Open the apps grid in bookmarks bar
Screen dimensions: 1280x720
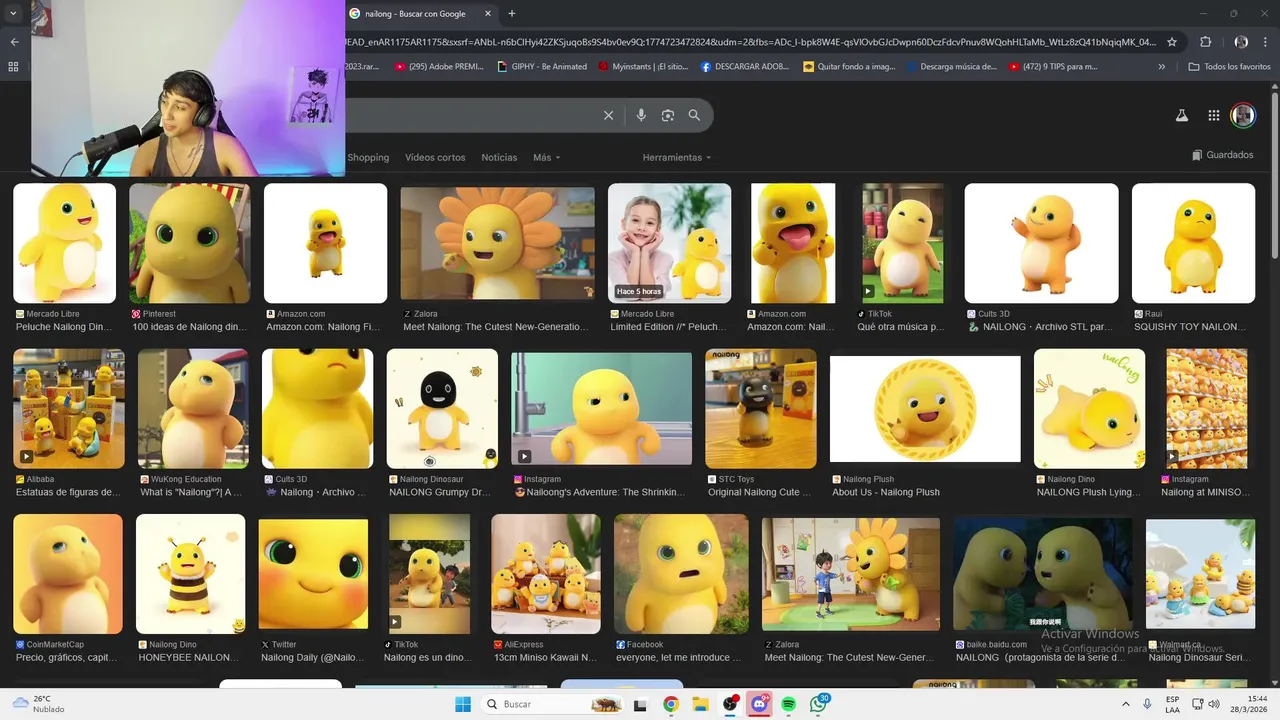(x=13, y=67)
